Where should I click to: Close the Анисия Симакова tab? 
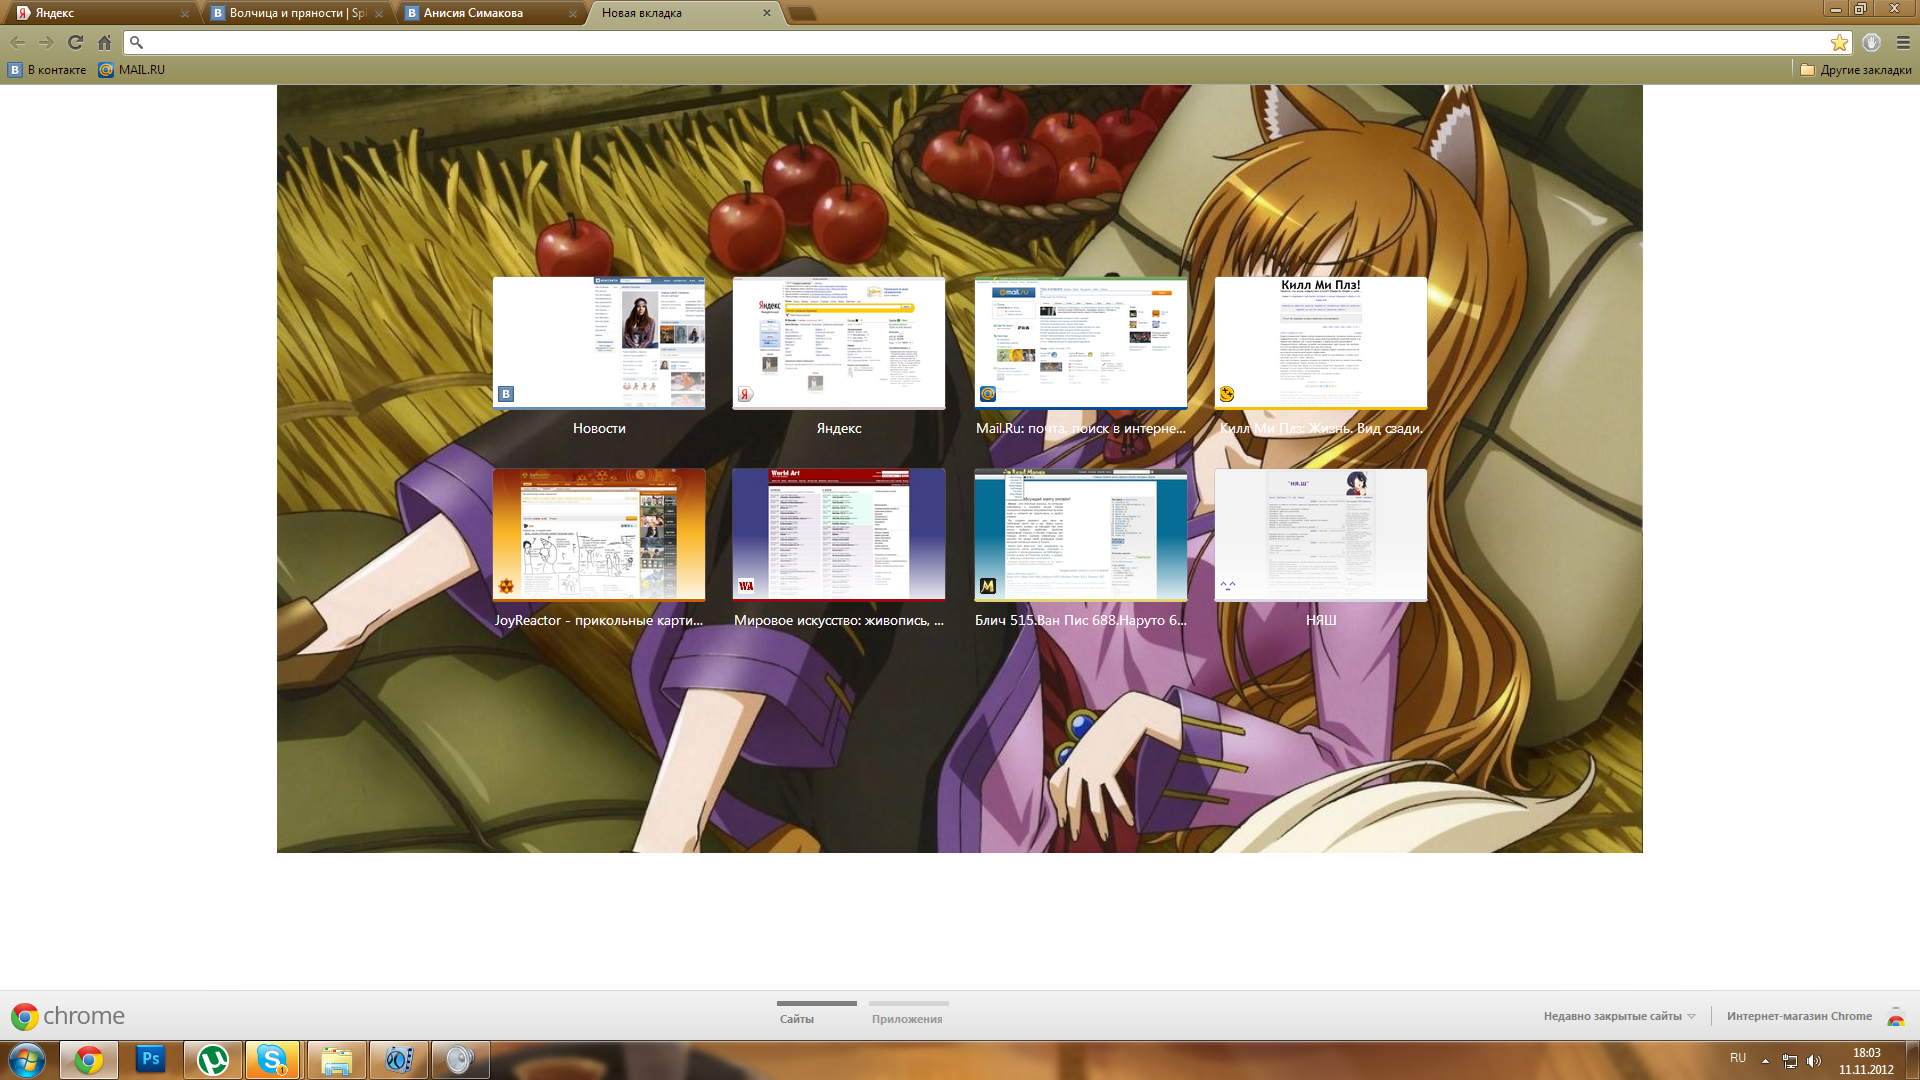(573, 14)
